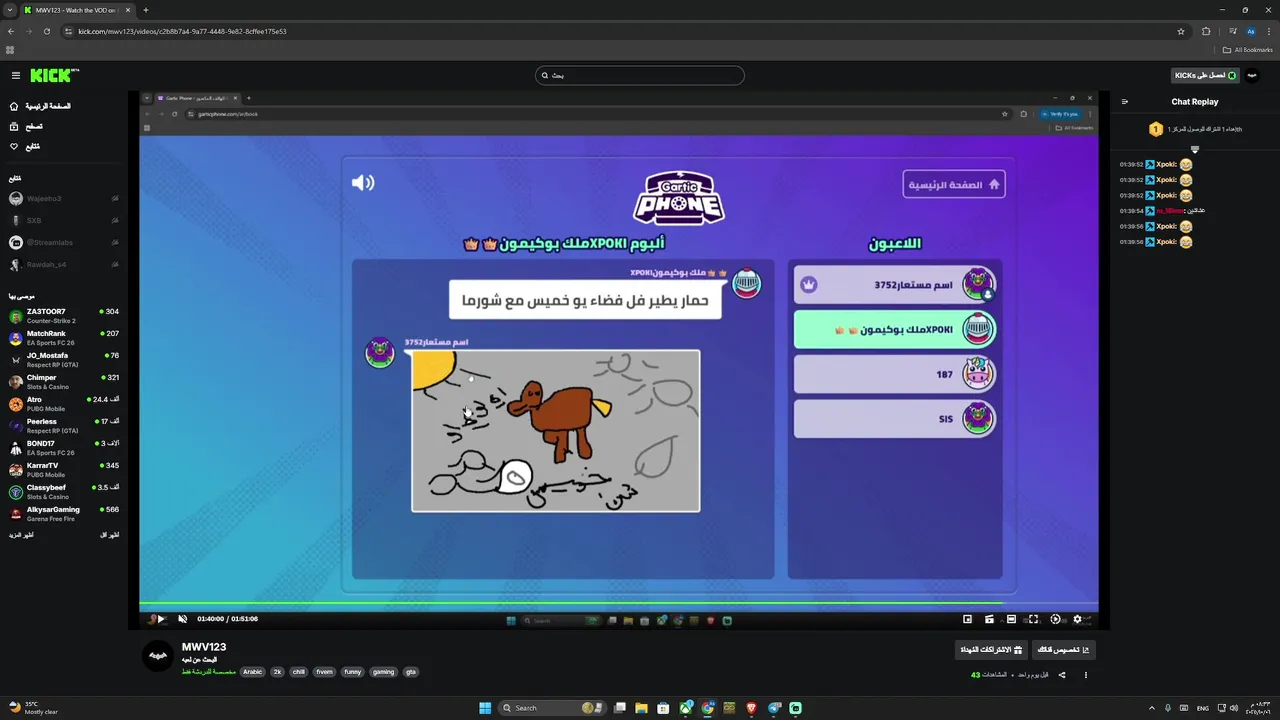The height and width of the screenshot is (720, 1280).
Task: Open the All Bookmarks folder
Action: tap(1248, 50)
